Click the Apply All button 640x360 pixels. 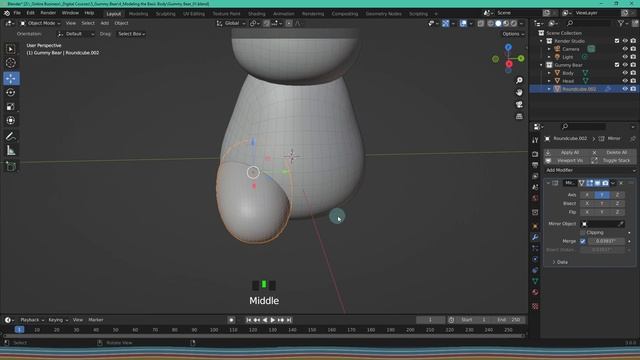(x=567, y=152)
